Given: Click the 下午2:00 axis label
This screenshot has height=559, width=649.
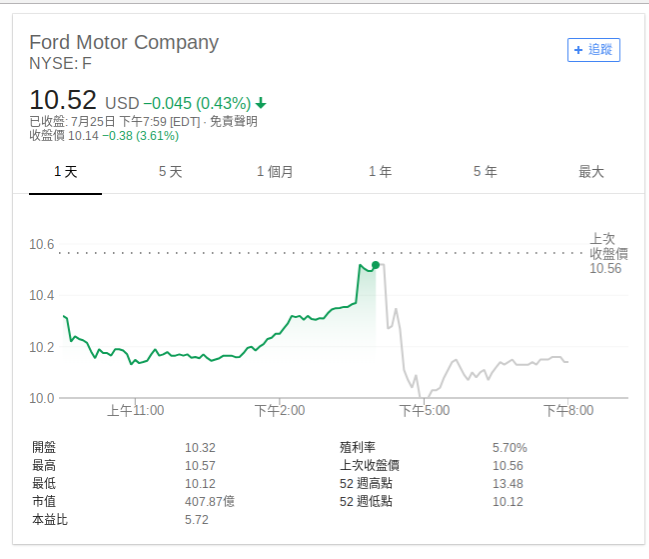Looking at the screenshot, I should click(x=280, y=410).
